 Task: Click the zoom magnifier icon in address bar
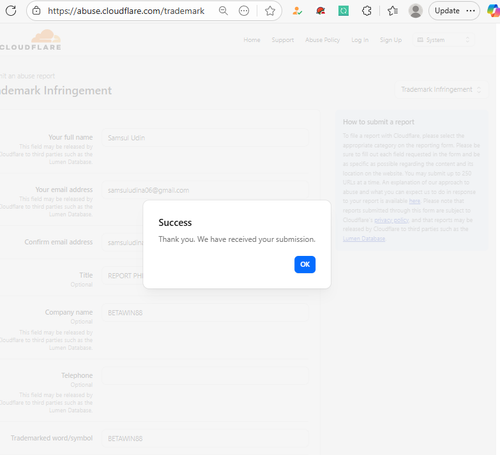[x=223, y=11]
